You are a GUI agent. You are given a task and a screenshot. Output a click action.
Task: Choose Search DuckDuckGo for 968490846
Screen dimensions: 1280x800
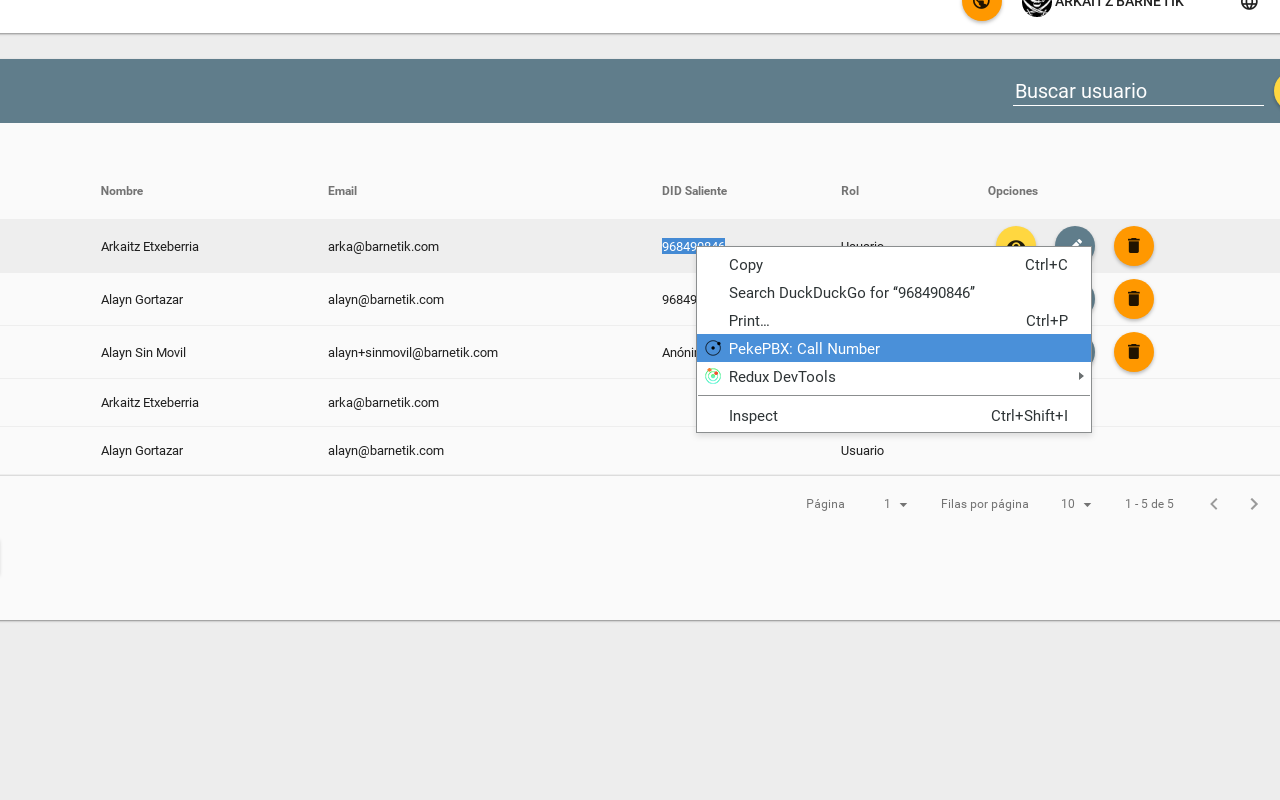tap(852, 293)
